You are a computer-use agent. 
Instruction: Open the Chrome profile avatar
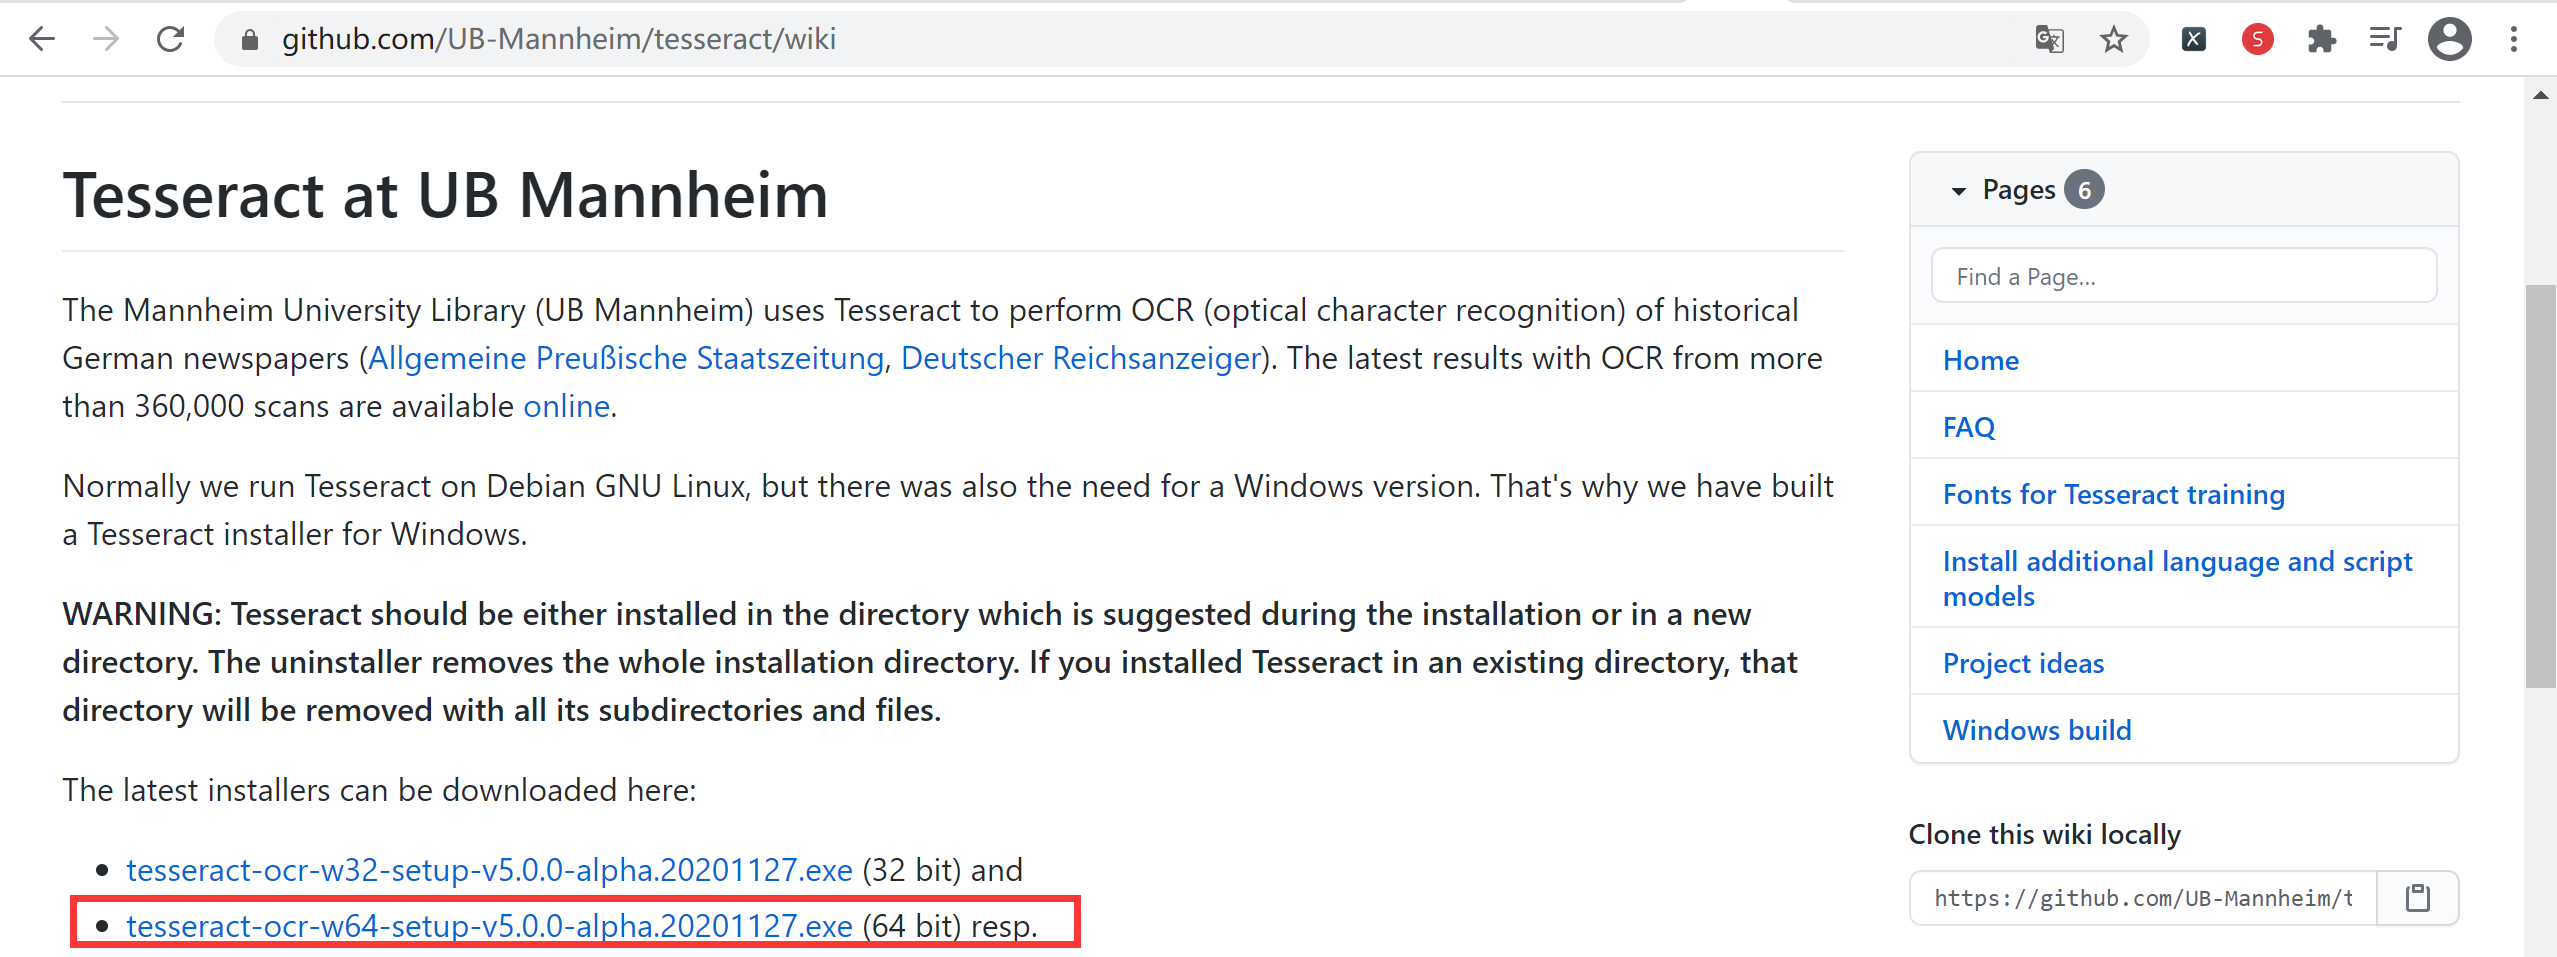2449,39
